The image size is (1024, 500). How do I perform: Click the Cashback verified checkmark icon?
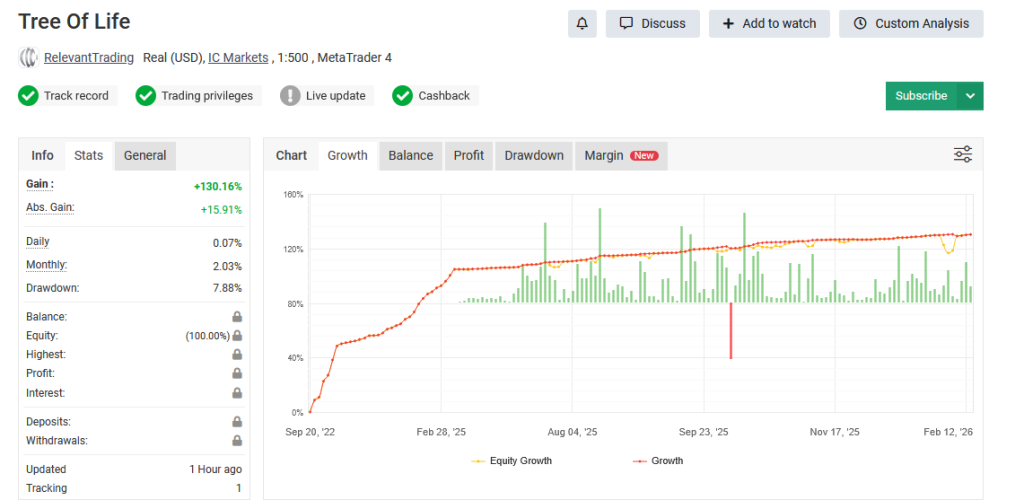coord(403,96)
